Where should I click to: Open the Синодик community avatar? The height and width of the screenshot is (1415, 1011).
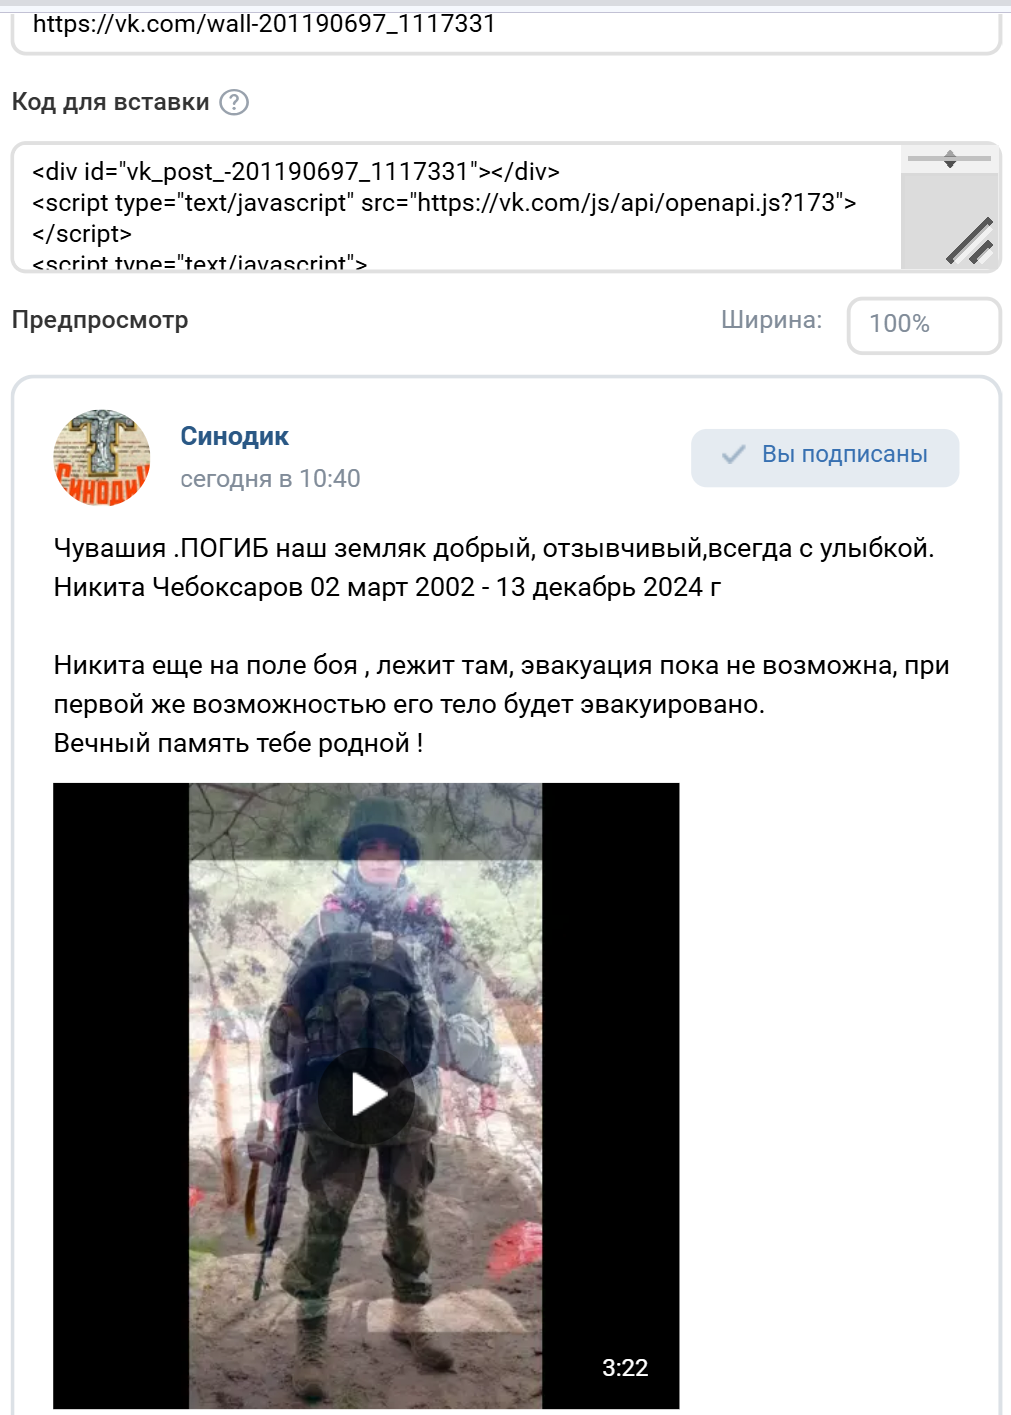point(101,457)
